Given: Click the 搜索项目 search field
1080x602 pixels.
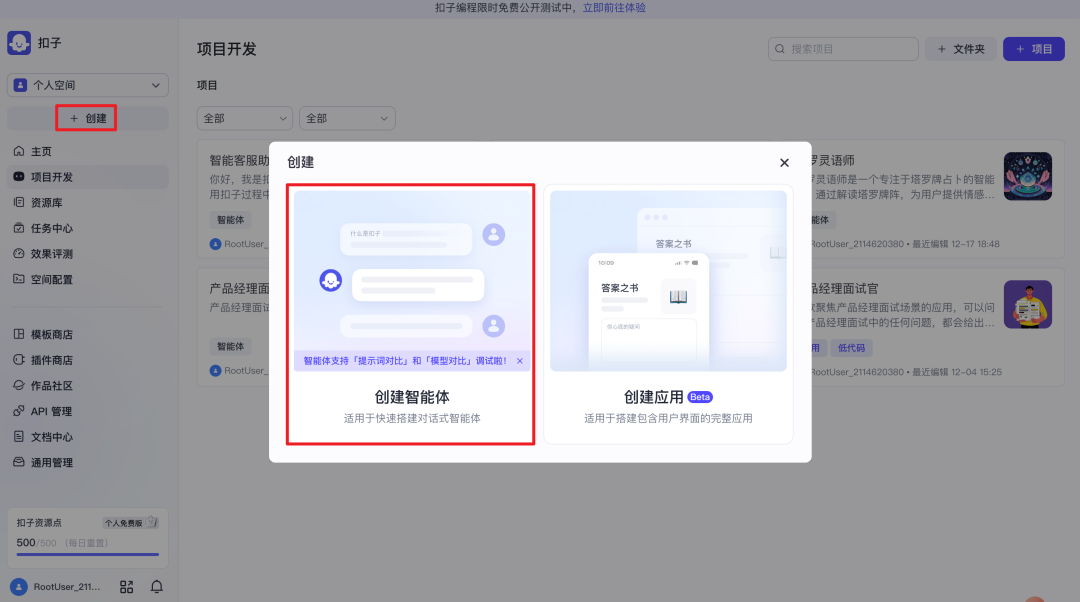Looking at the screenshot, I should pyautogui.click(x=843, y=49).
